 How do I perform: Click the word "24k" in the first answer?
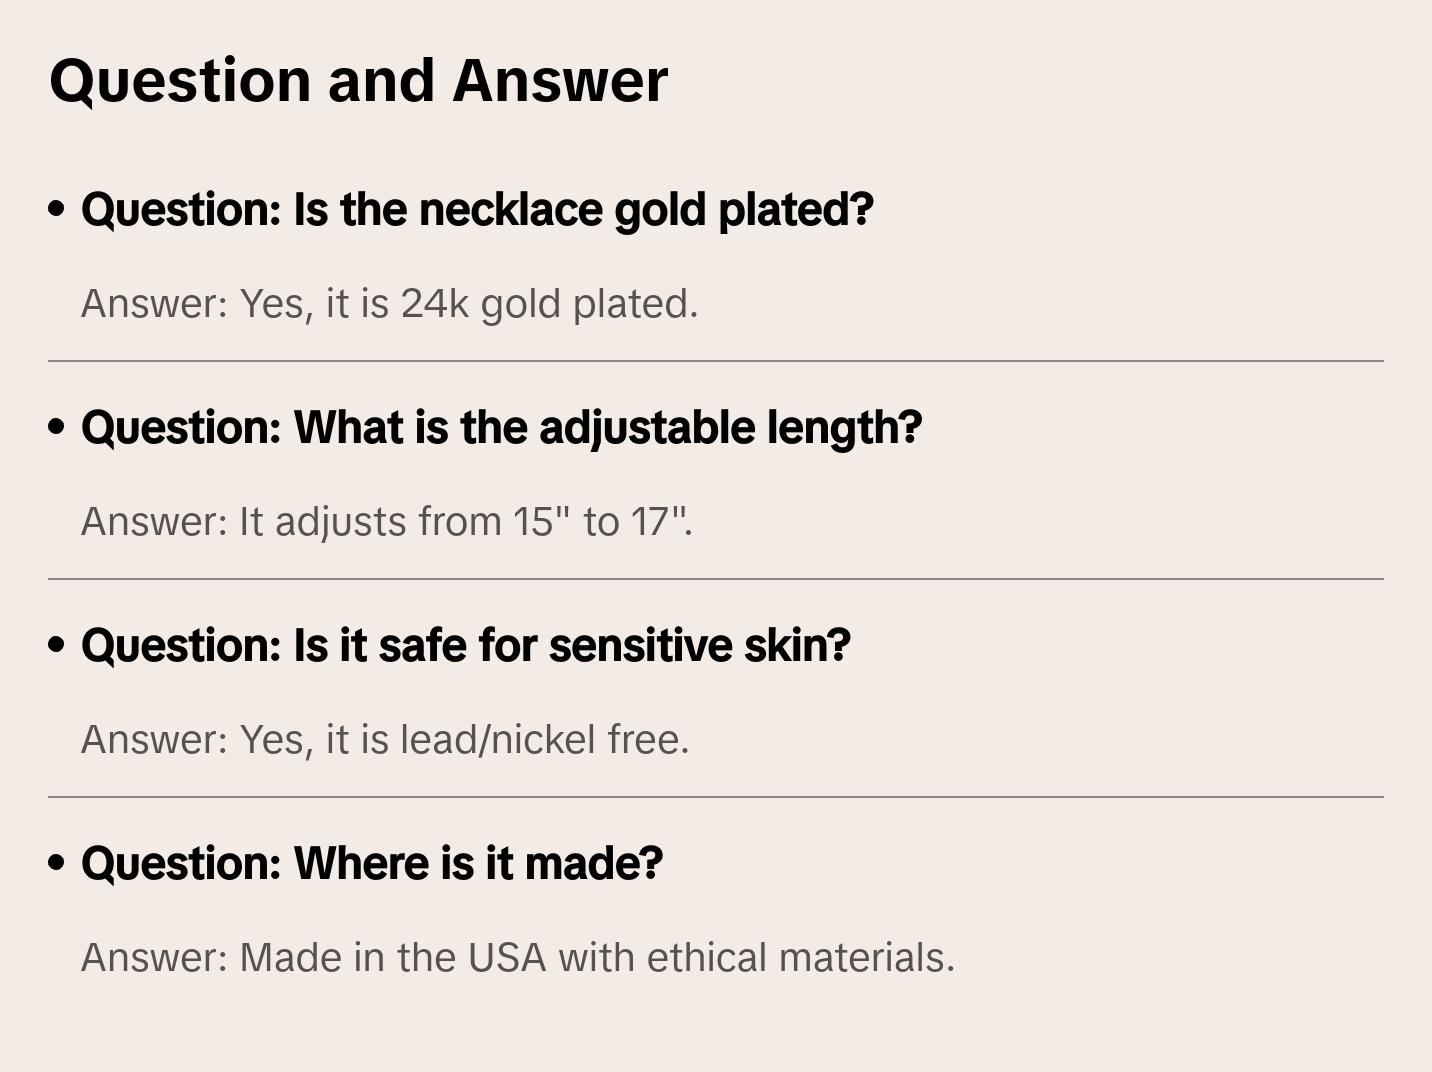coord(435,304)
